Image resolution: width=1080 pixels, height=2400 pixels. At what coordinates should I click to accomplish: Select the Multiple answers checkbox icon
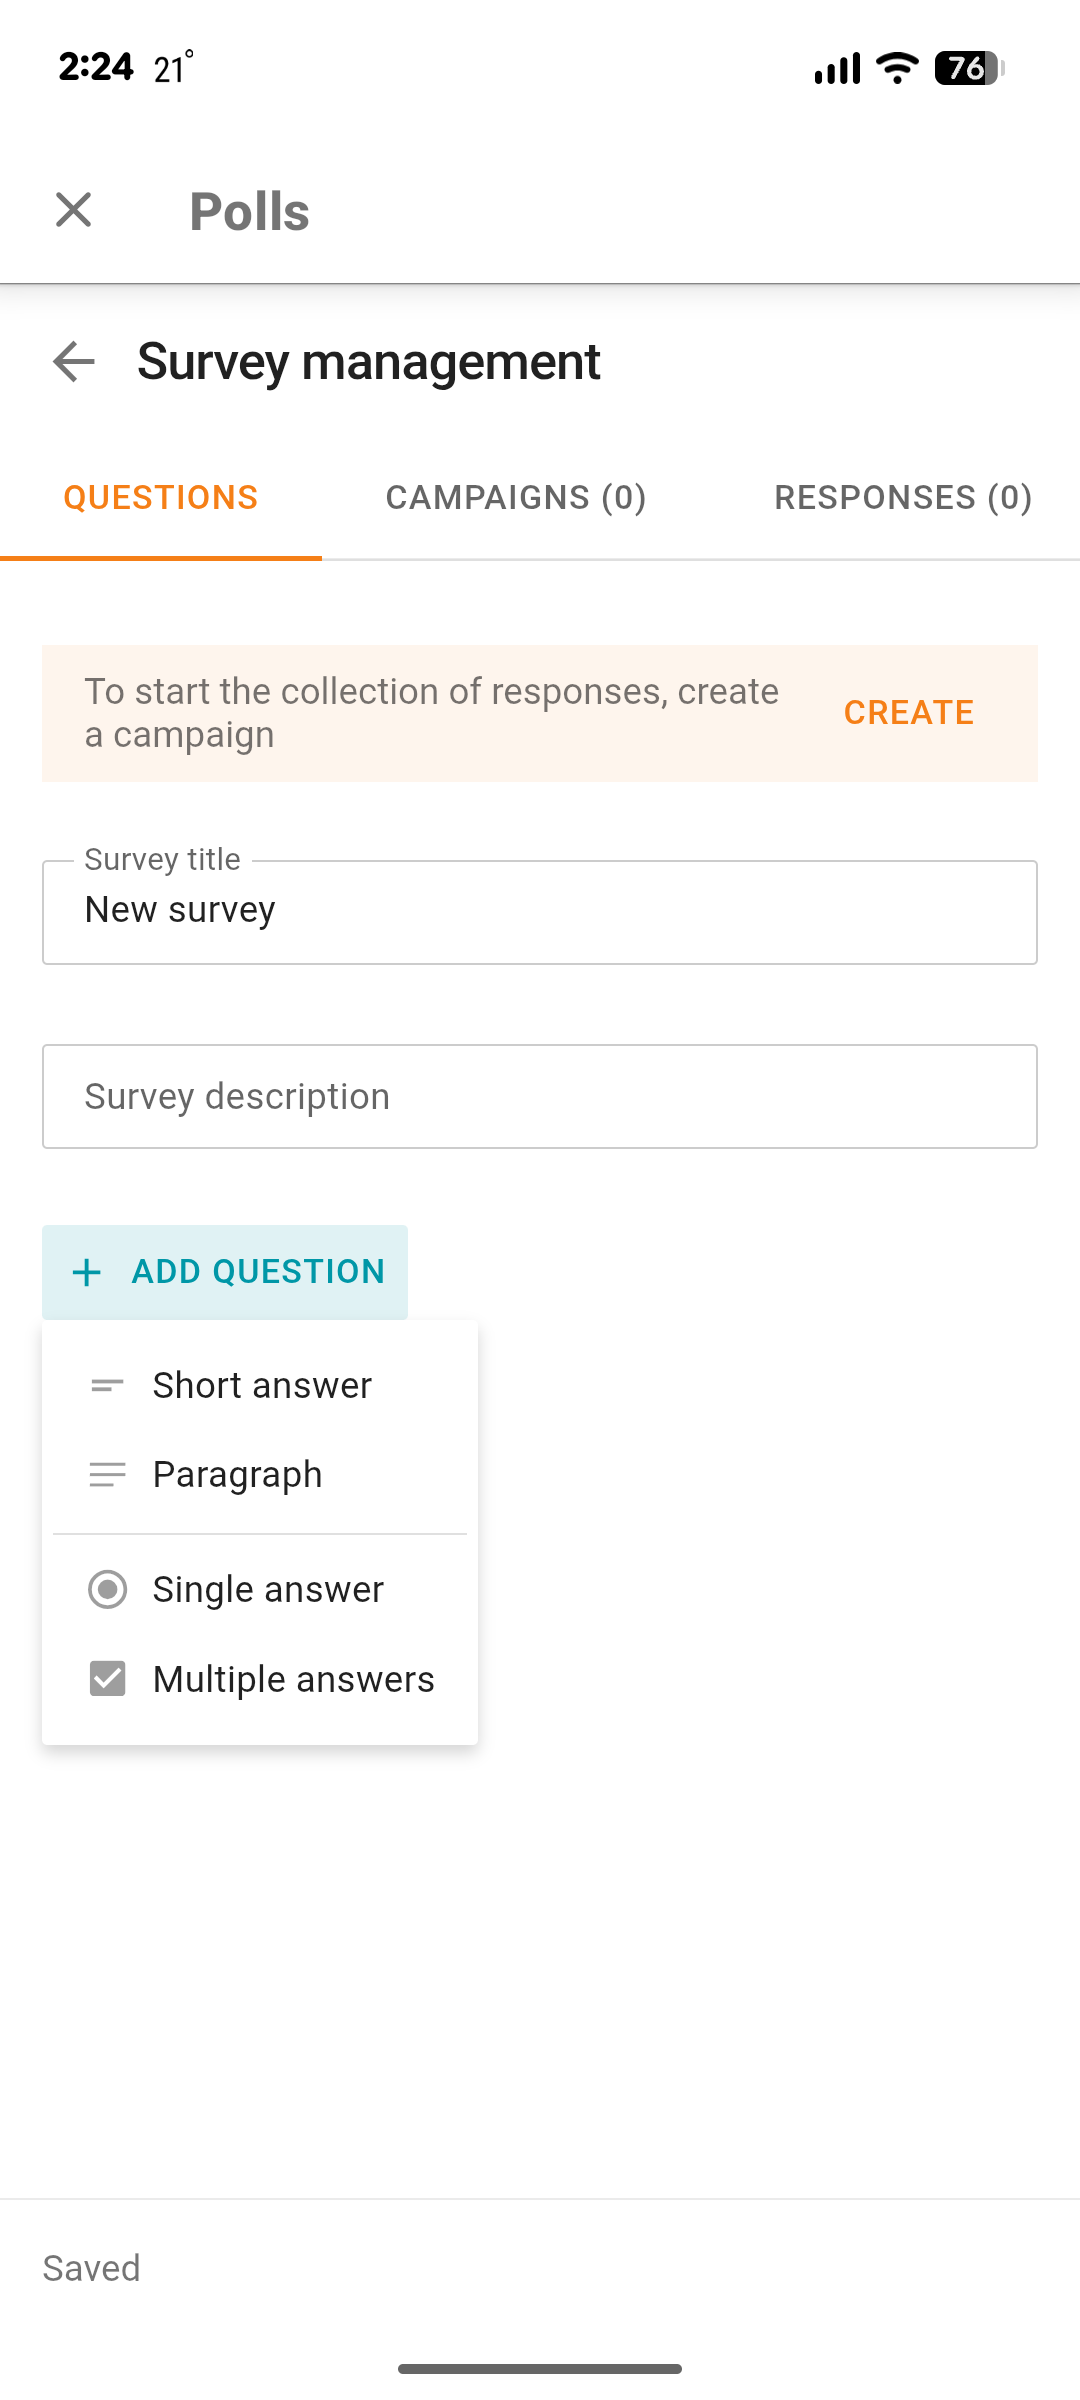pyautogui.click(x=107, y=1679)
